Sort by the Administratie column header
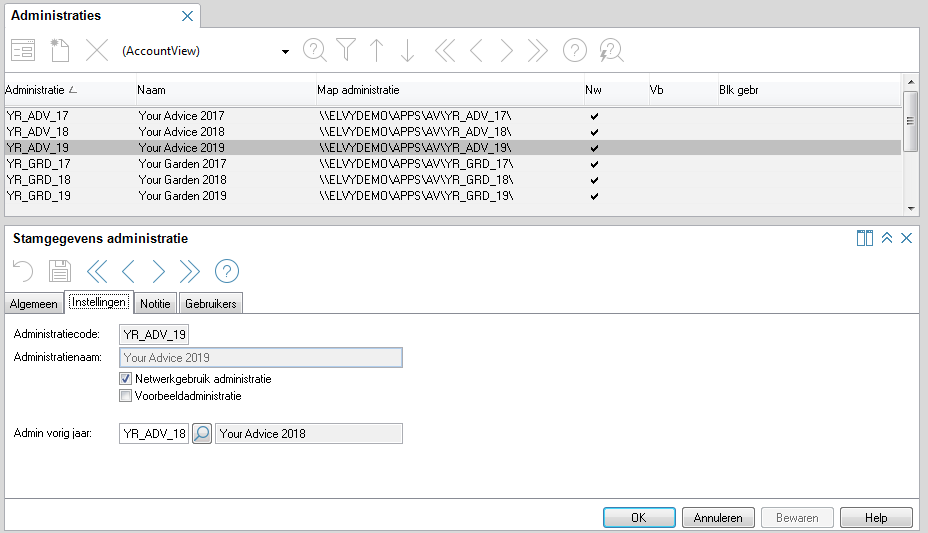The width and height of the screenshot is (928, 533). pos(40,90)
